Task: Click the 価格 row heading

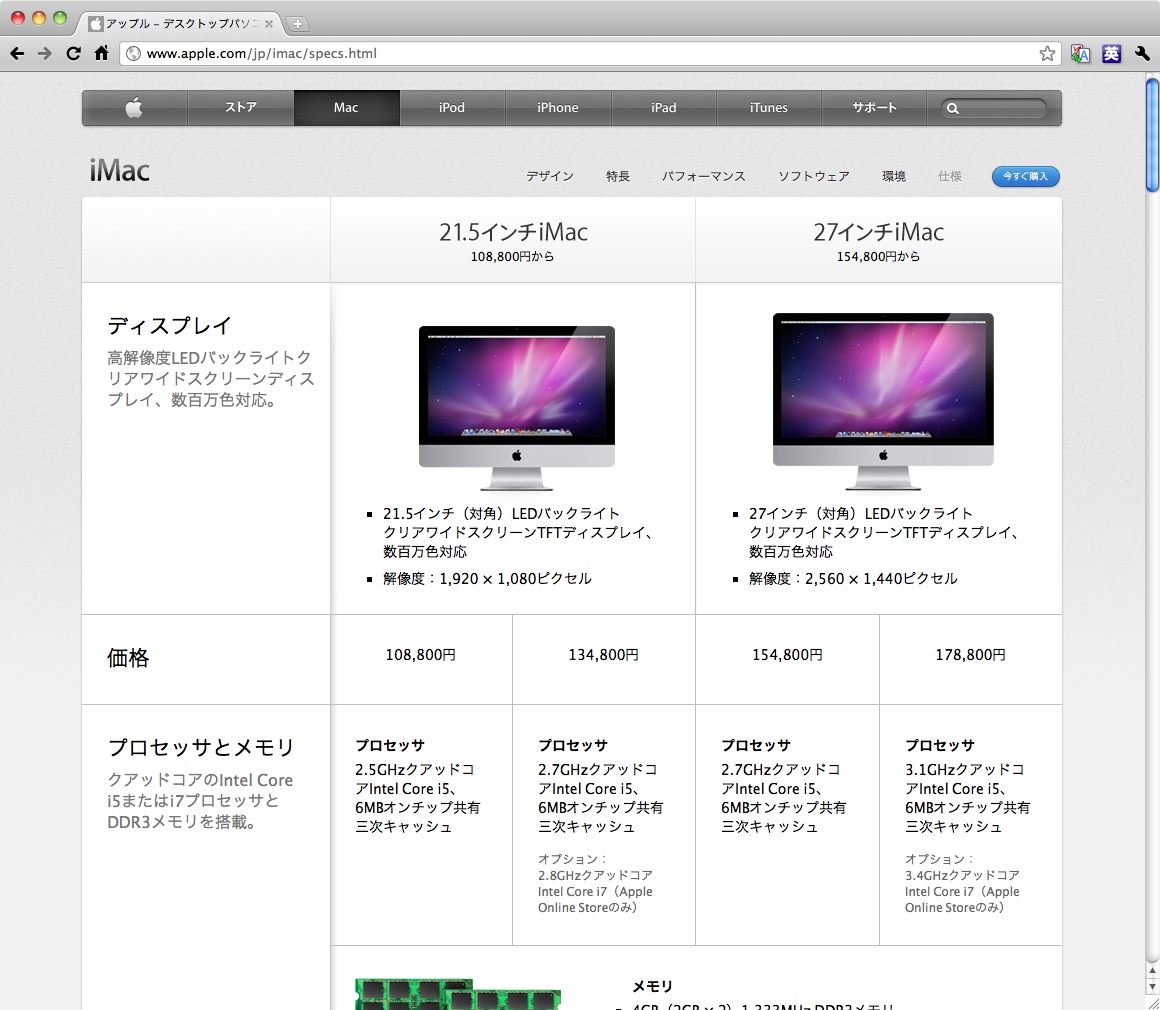Action: point(129,658)
